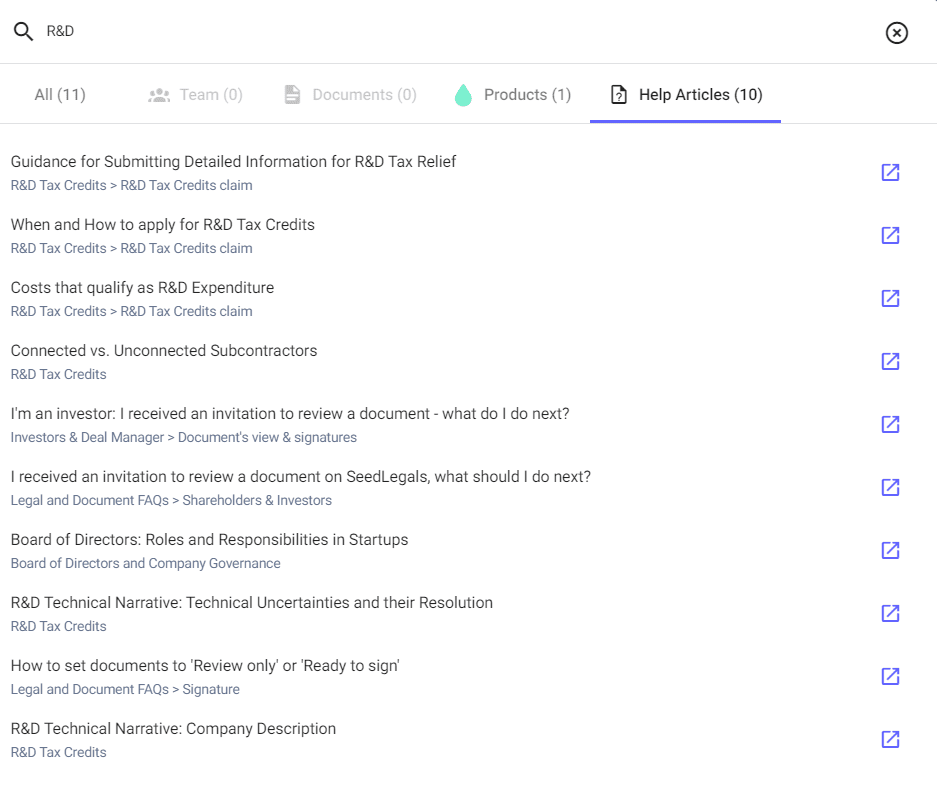Viewport: 937px width, 787px height.
Task: Clear search with the circled X icon
Action: point(897,33)
